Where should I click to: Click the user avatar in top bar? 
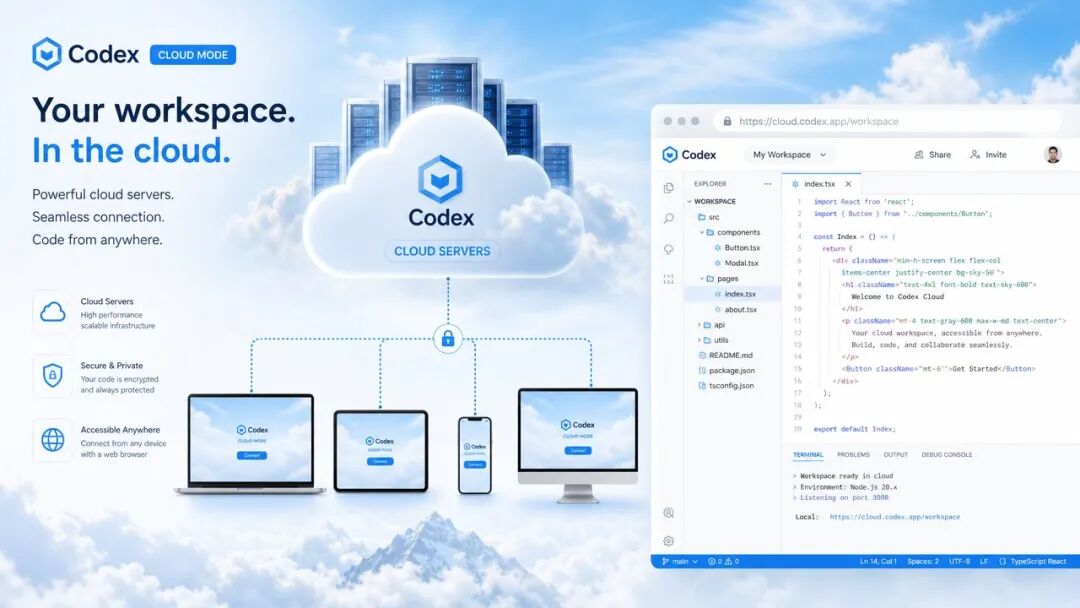(x=1052, y=155)
